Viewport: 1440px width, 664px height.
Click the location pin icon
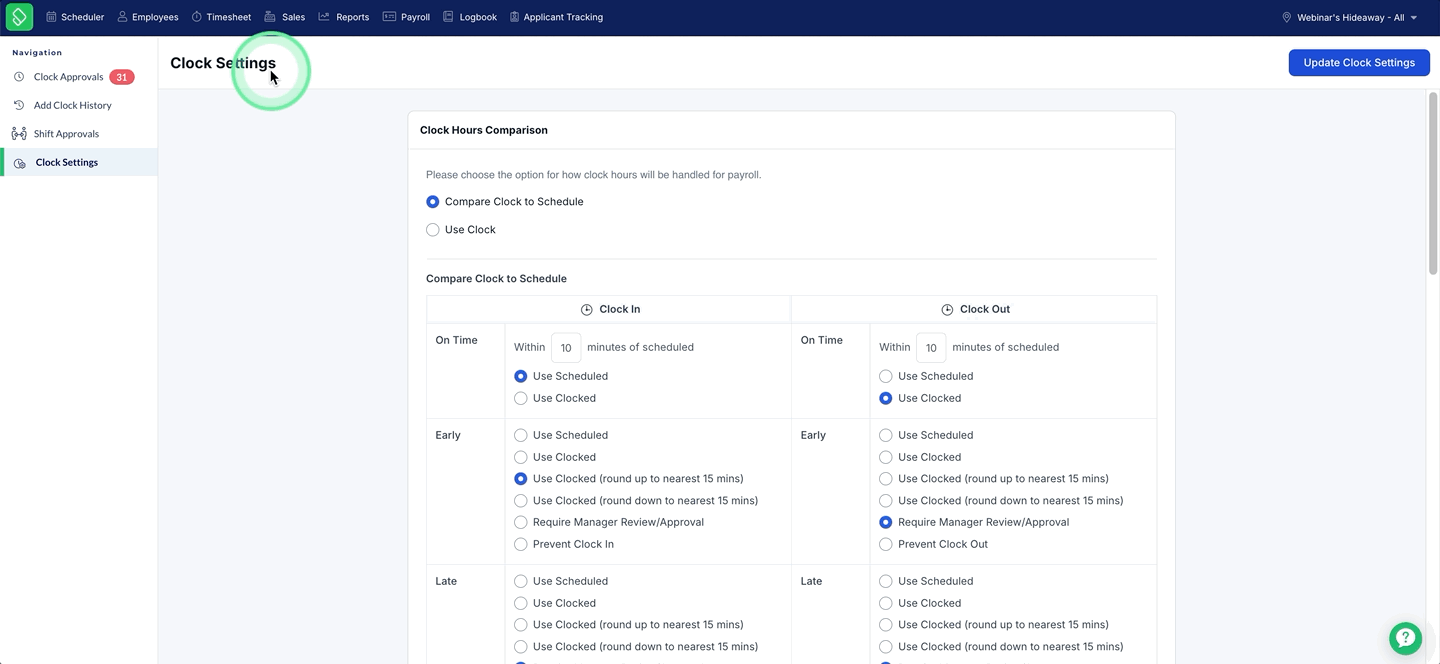pos(1287,17)
